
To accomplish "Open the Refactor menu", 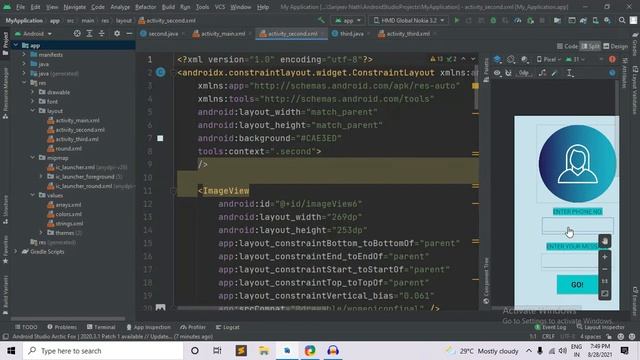I will click(145, 7).
